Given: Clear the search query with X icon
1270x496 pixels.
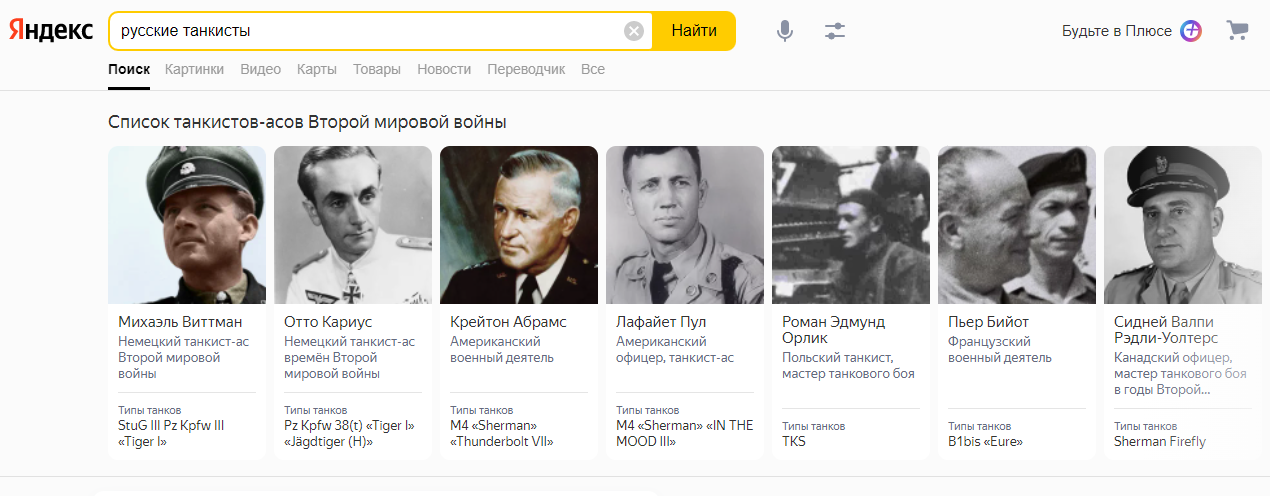Looking at the screenshot, I should [634, 31].
